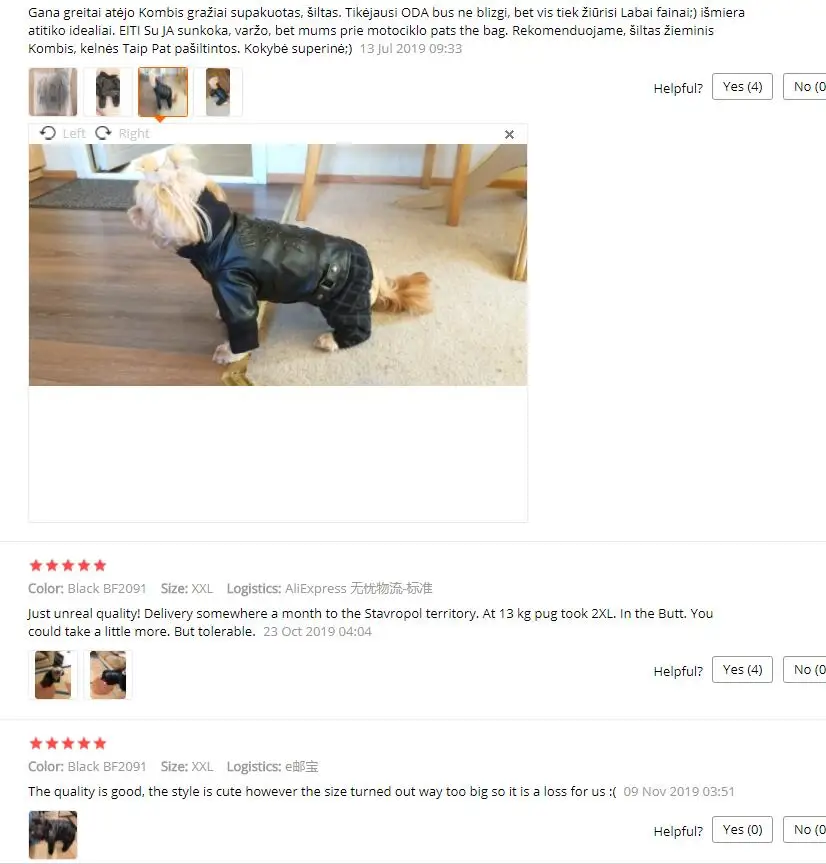Click the Left rotate label
The height and width of the screenshot is (864, 826).
tap(74, 133)
